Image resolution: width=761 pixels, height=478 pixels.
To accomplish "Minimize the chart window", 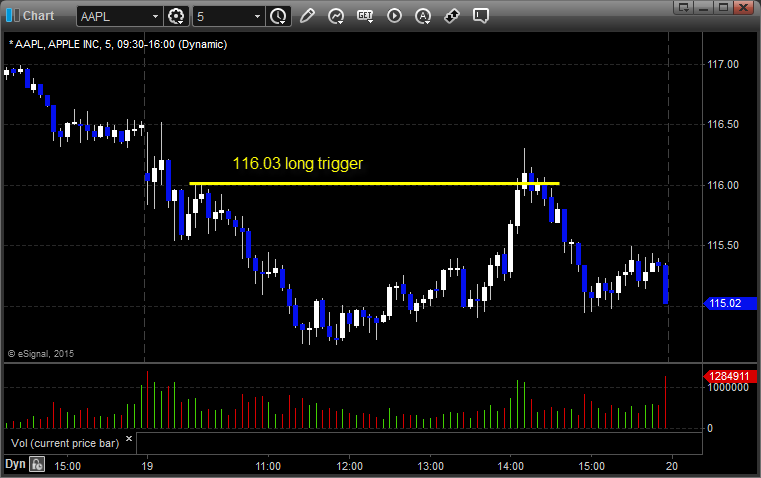I will [x=704, y=7].
